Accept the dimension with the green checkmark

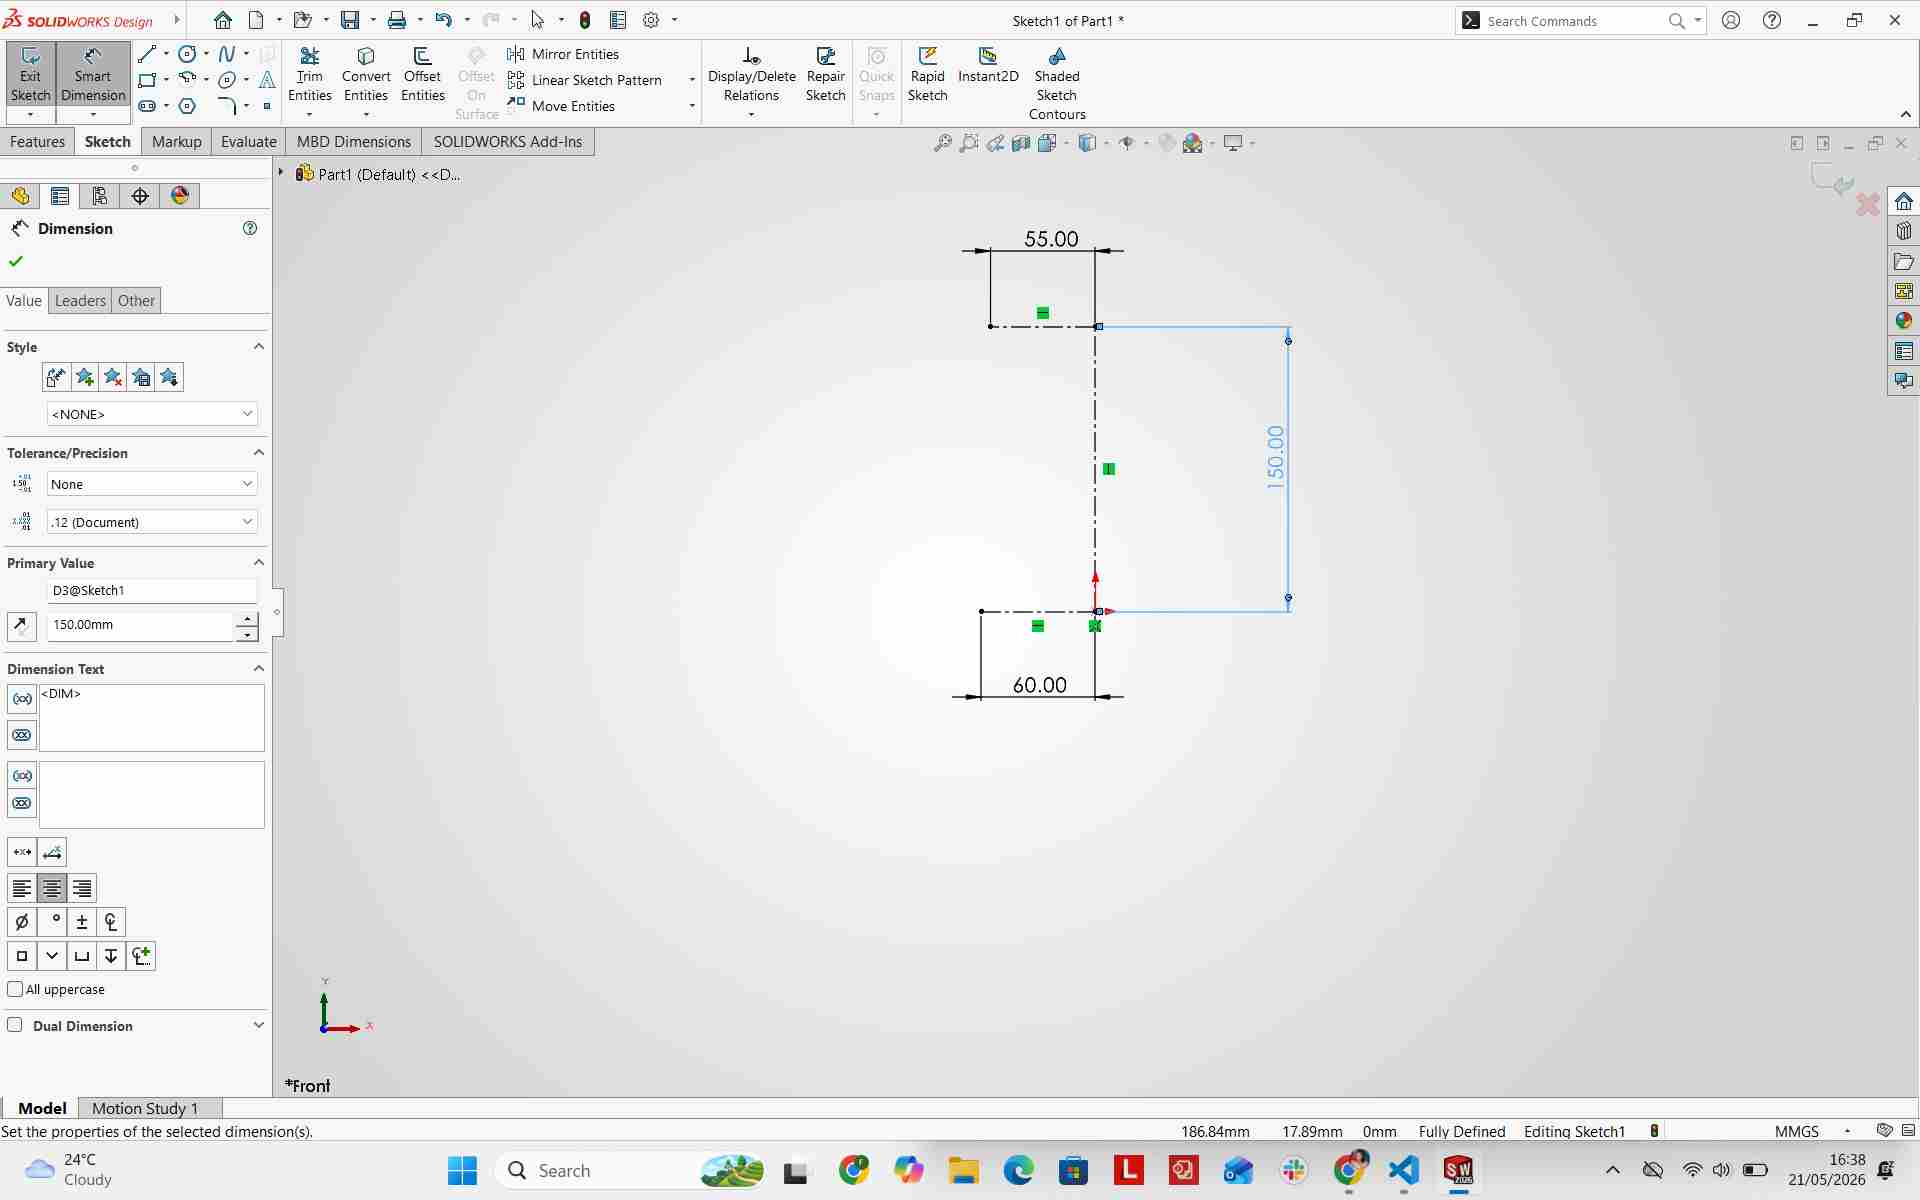coord(15,261)
